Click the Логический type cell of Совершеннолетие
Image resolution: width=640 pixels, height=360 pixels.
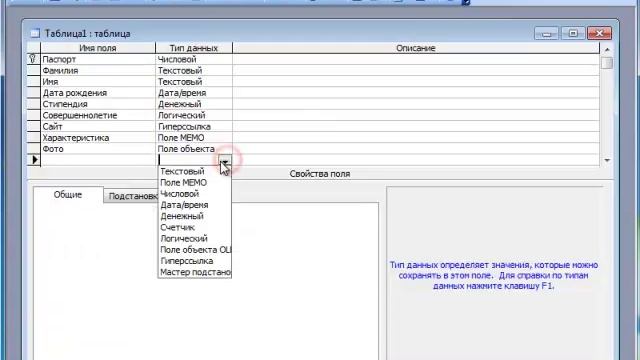point(194,116)
